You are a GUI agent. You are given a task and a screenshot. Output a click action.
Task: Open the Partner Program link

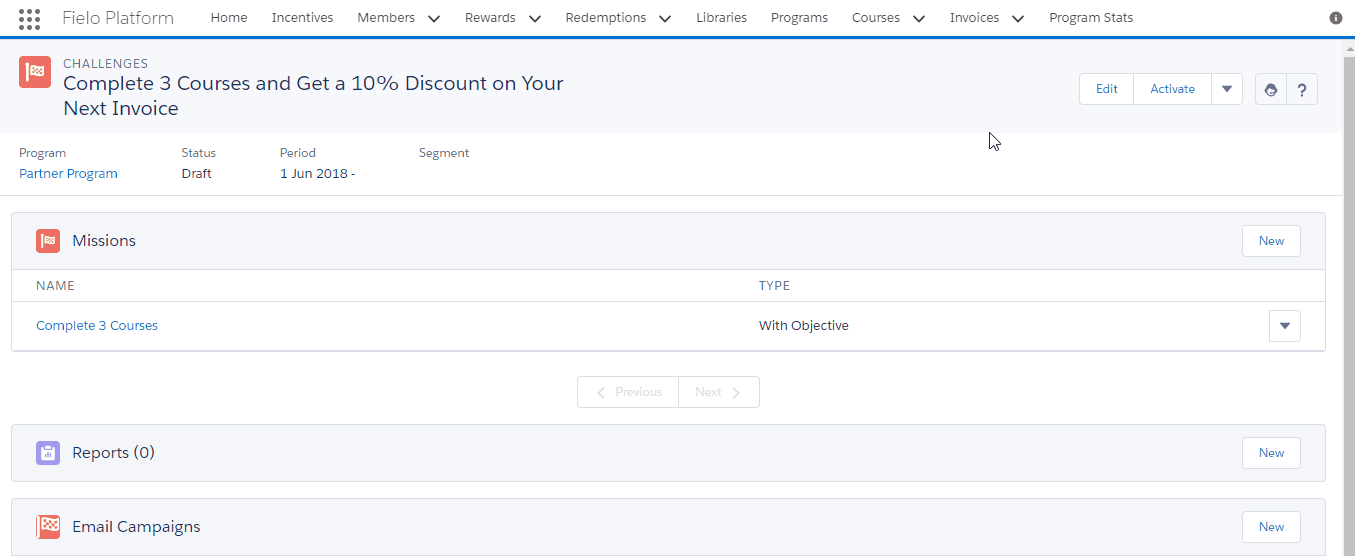(x=68, y=174)
